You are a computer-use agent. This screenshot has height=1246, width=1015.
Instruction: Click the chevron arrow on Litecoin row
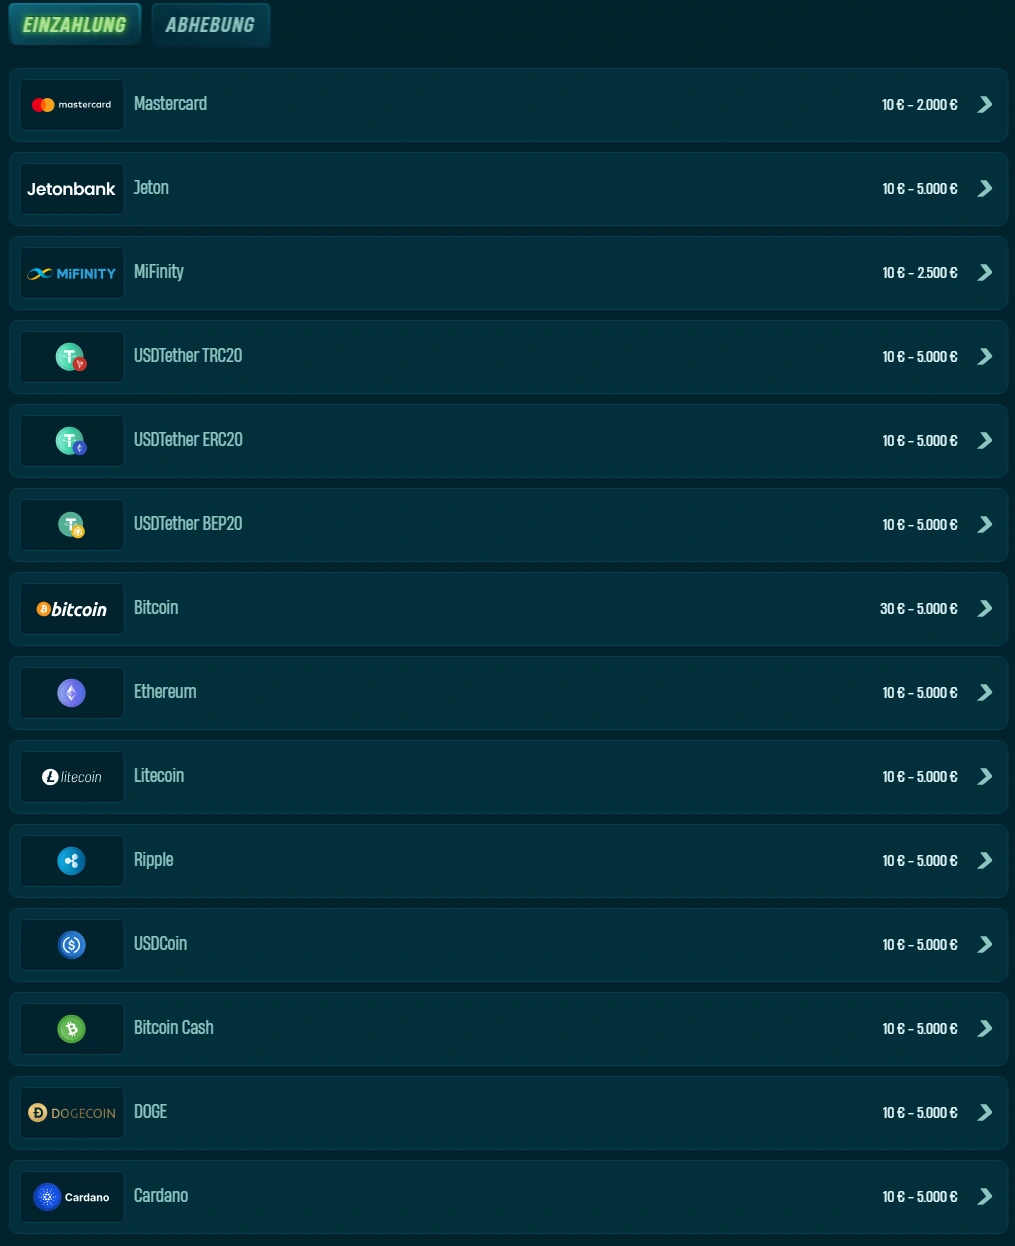pyautogui.click(x=985, y=777)
